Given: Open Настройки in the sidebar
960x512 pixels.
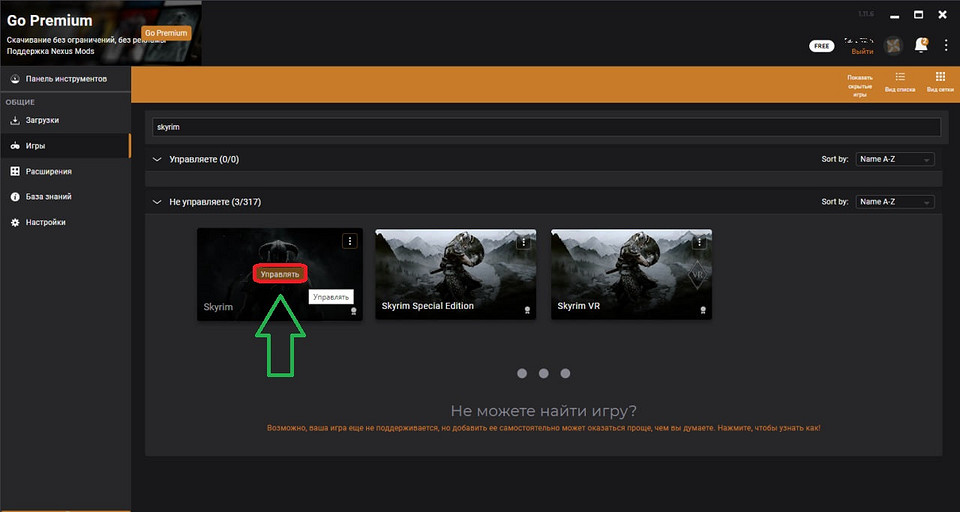Looking at the screenshot, I should point(45,222).
